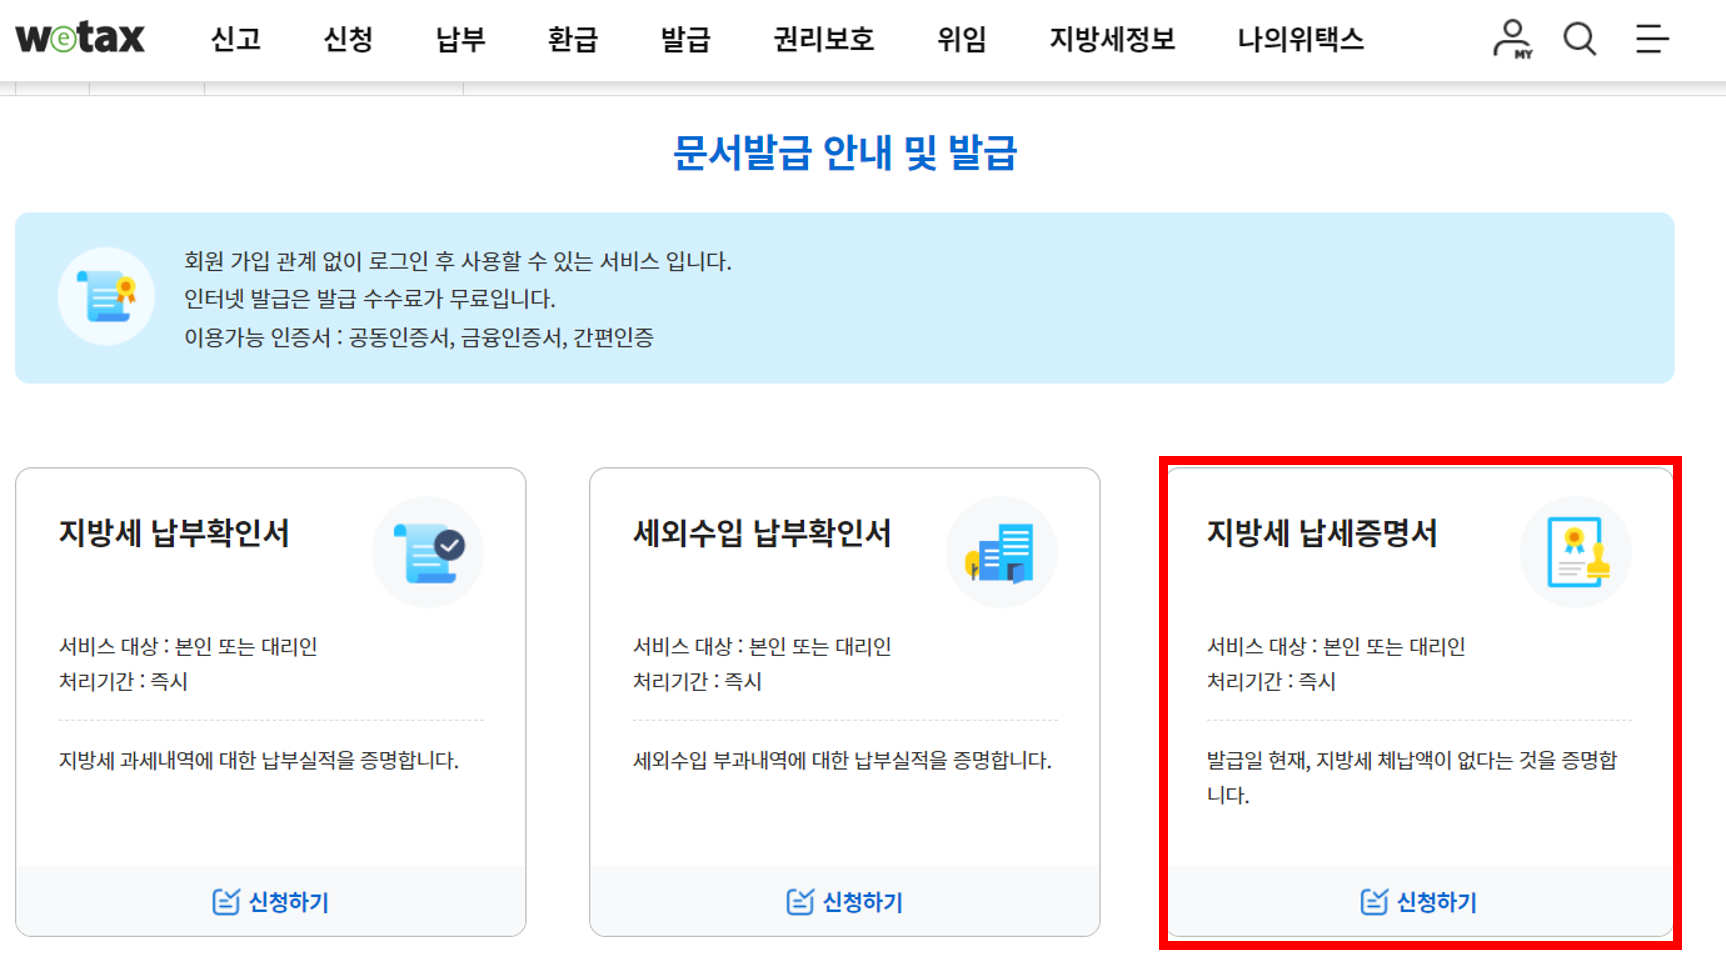This screenshot has width=1726, height=967.
Task: Open the 권리보호 menu
Action: coord(822,38)
